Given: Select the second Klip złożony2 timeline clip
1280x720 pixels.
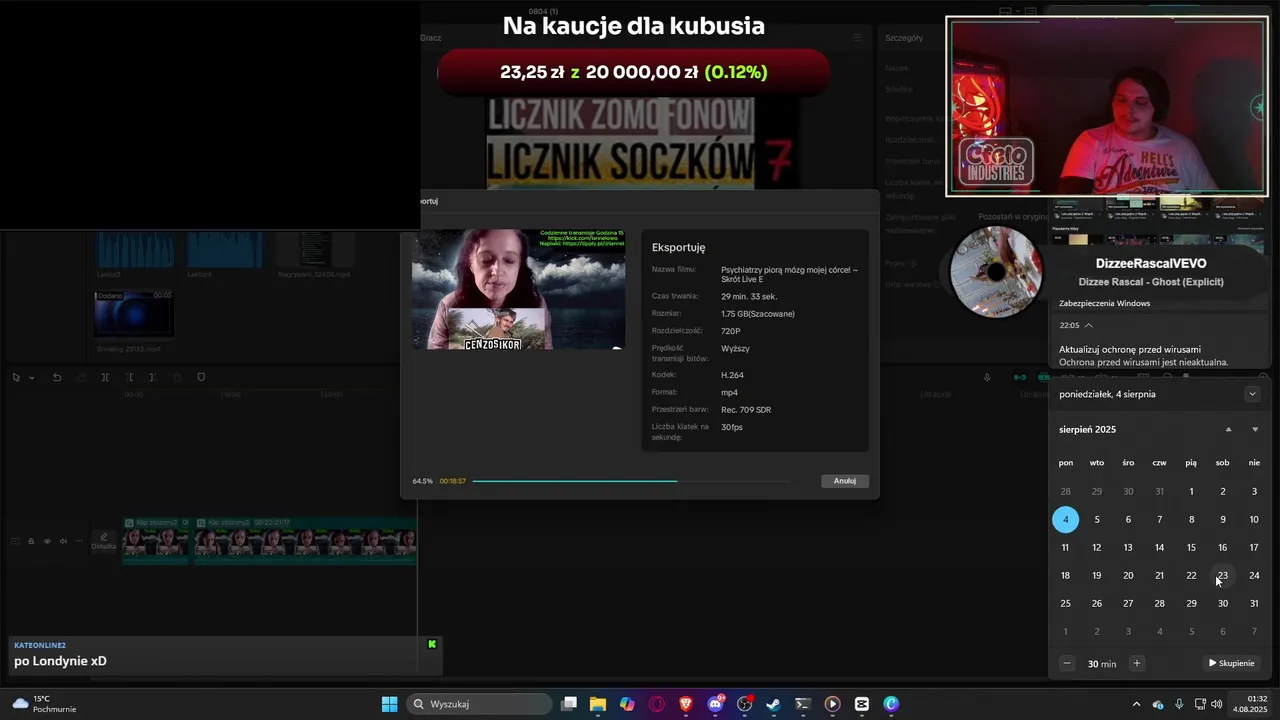Looking at the screenshot, I should pos(305,541).
